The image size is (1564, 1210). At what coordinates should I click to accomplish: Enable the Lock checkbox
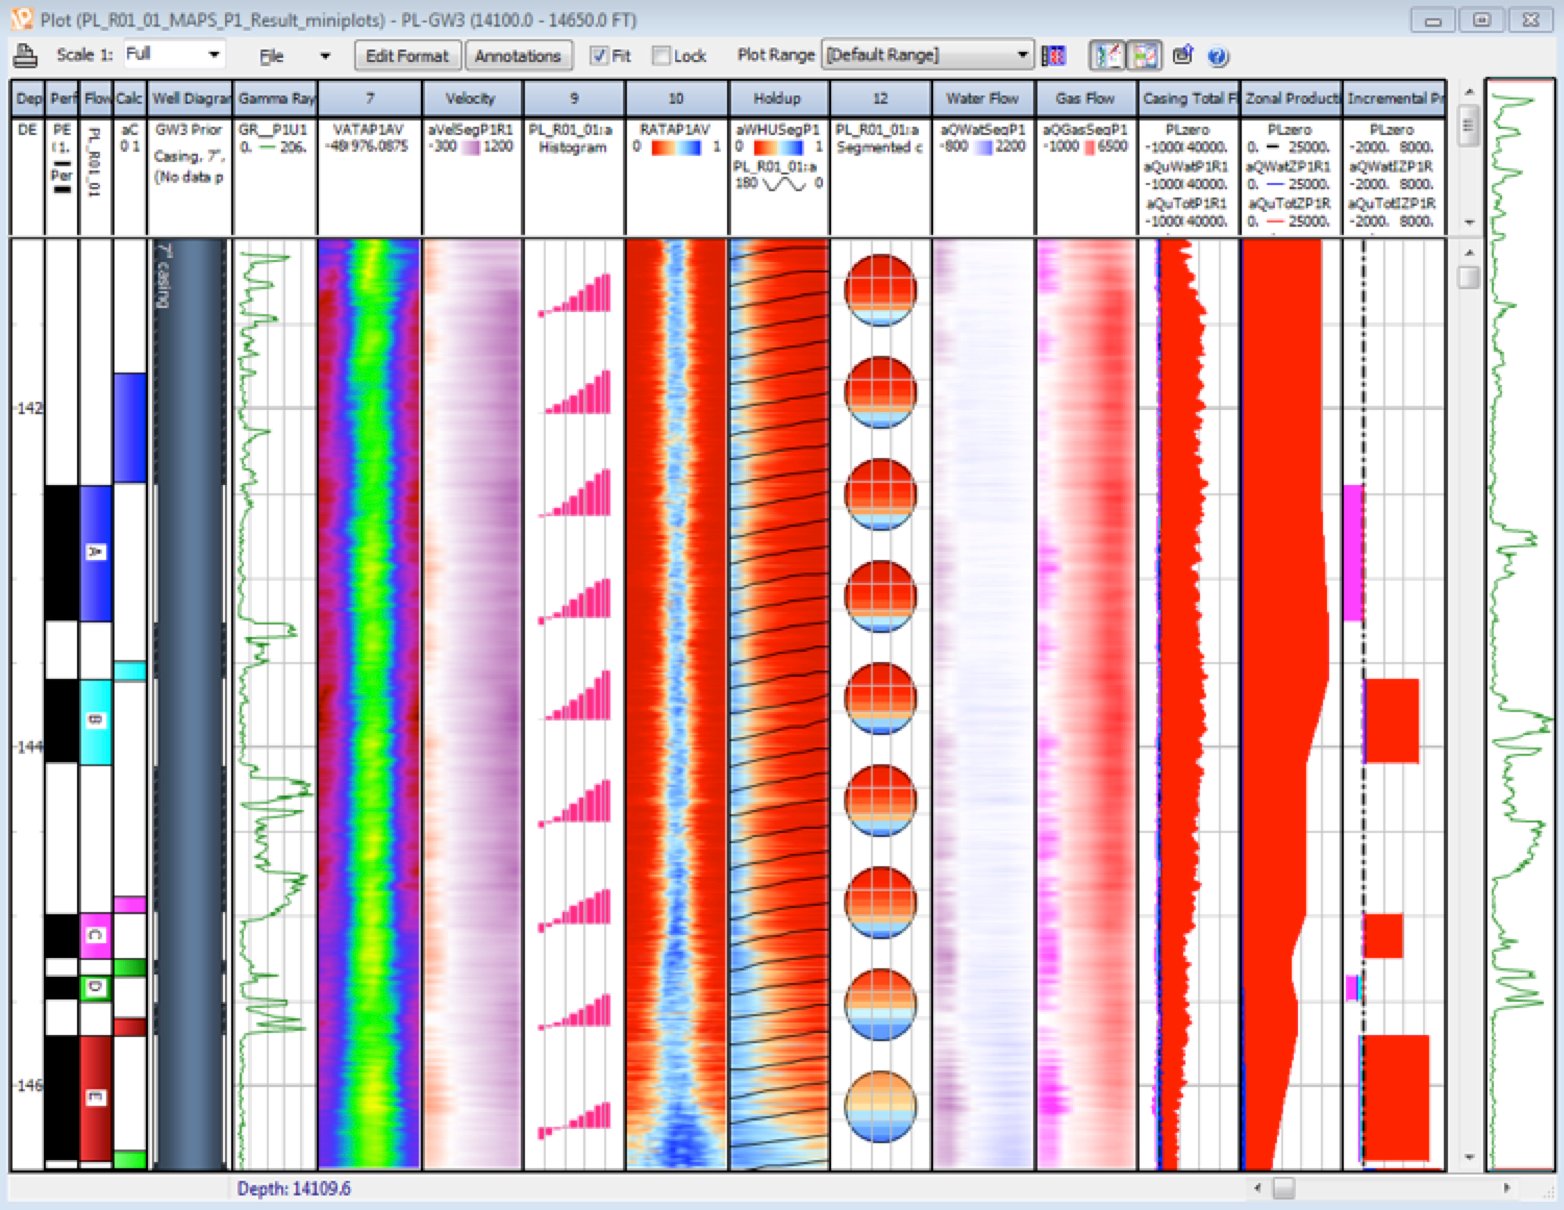[x=660, y=56]
